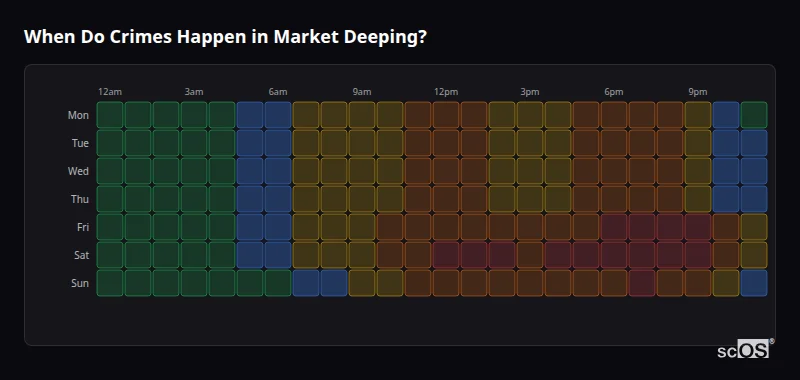Image resolution: width=800 pixels, height=380 pixels.
Task: Select the Sunday 7am blue cell
Action: [306, 283]
